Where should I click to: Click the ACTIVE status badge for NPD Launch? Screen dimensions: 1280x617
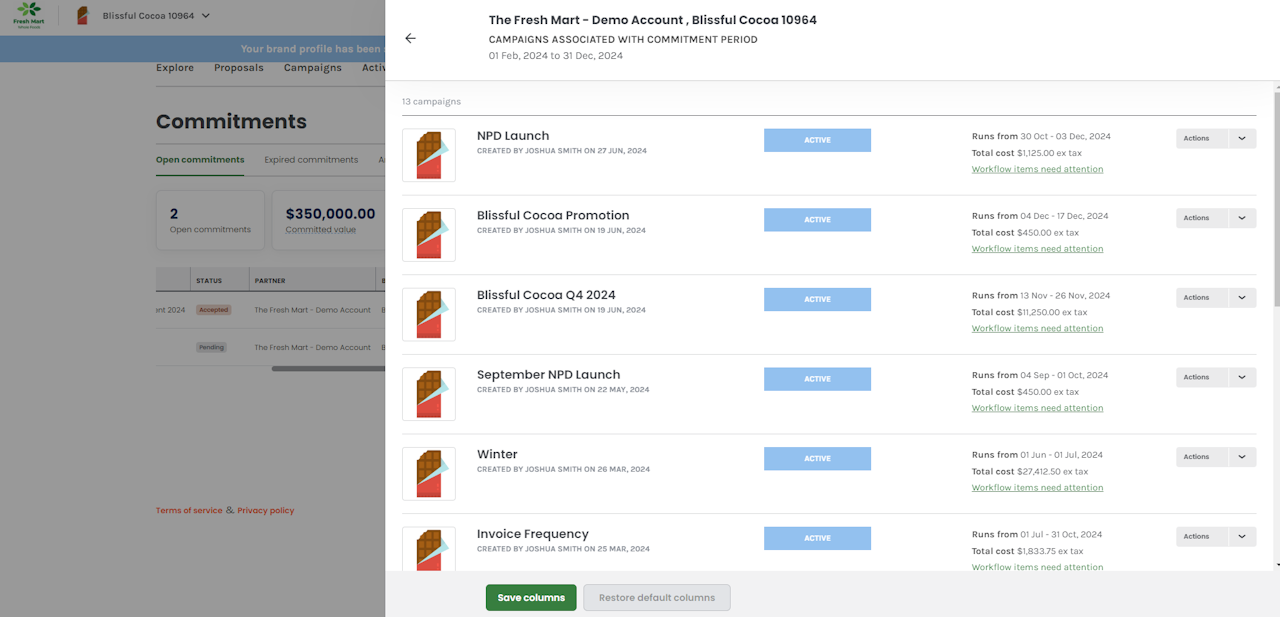[x=817, y=140]
